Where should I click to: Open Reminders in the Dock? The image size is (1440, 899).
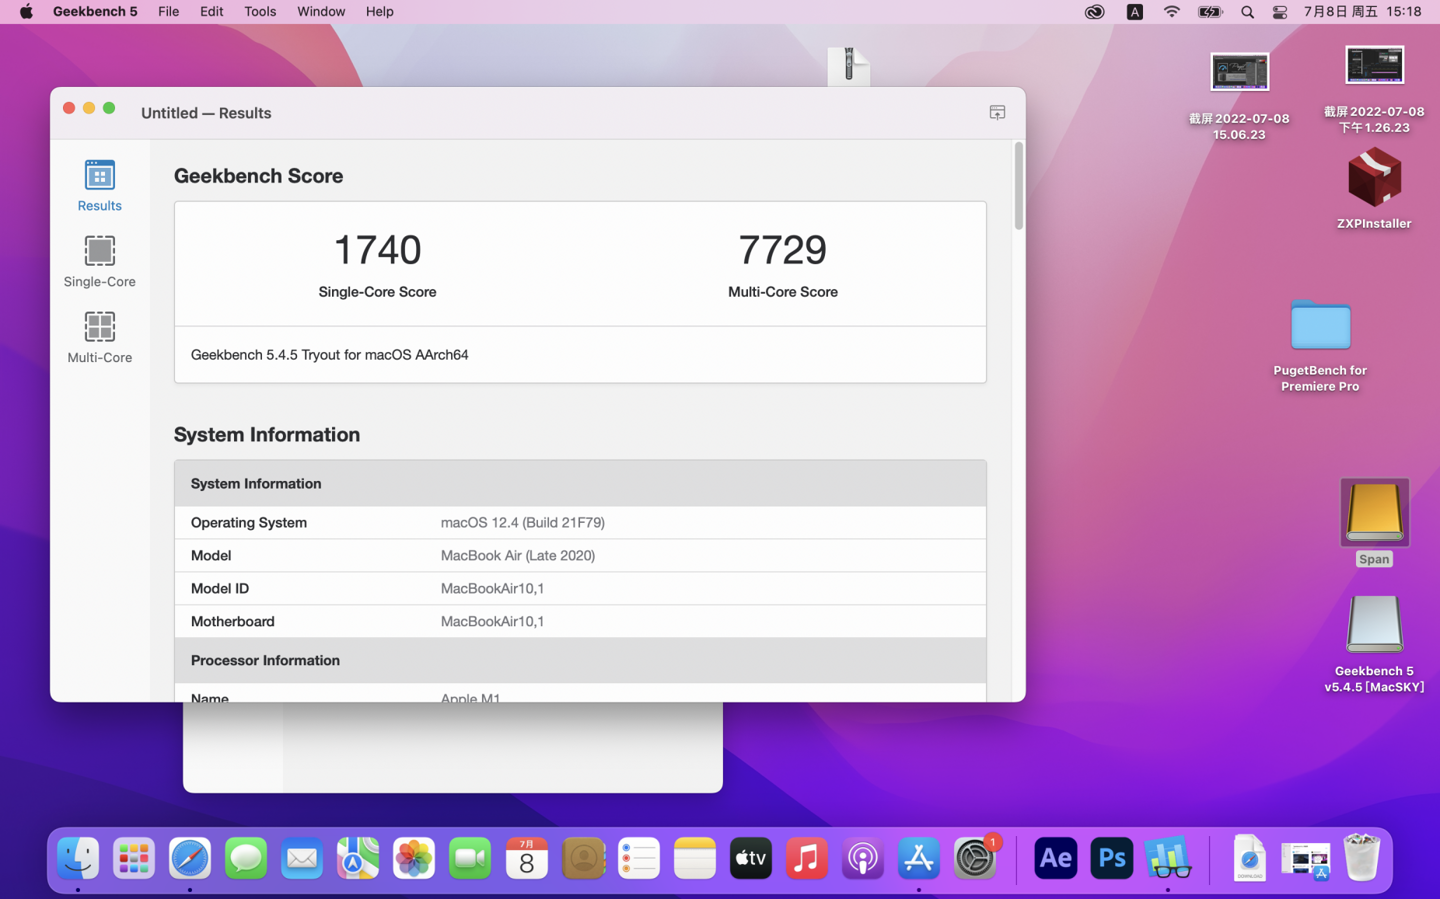pyautogui.click(x=639, y=858)
